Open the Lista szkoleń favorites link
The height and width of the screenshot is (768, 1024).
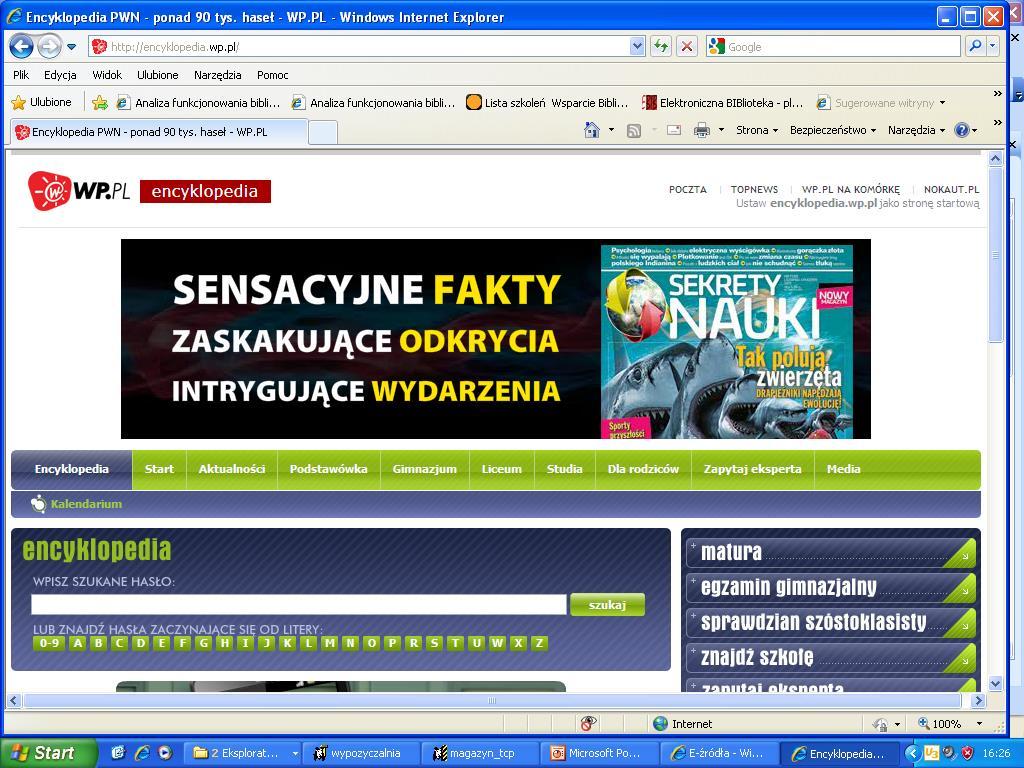[x=547, y=103]
